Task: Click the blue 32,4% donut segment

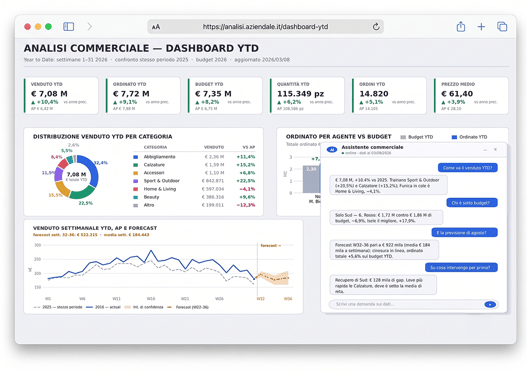Action: (x=90, y=170)
